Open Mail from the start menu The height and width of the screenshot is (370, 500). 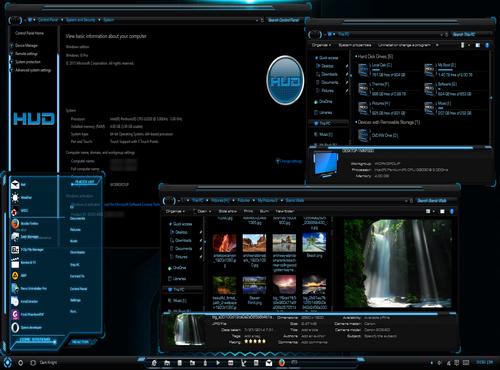pos(18,185)
